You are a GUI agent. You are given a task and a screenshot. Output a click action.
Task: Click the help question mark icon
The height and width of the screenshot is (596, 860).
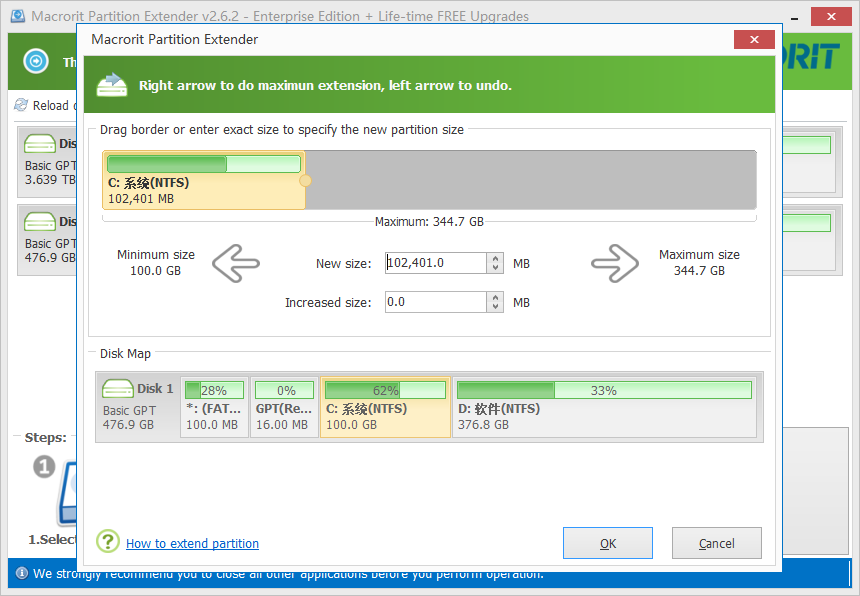(x=108, y=541)
